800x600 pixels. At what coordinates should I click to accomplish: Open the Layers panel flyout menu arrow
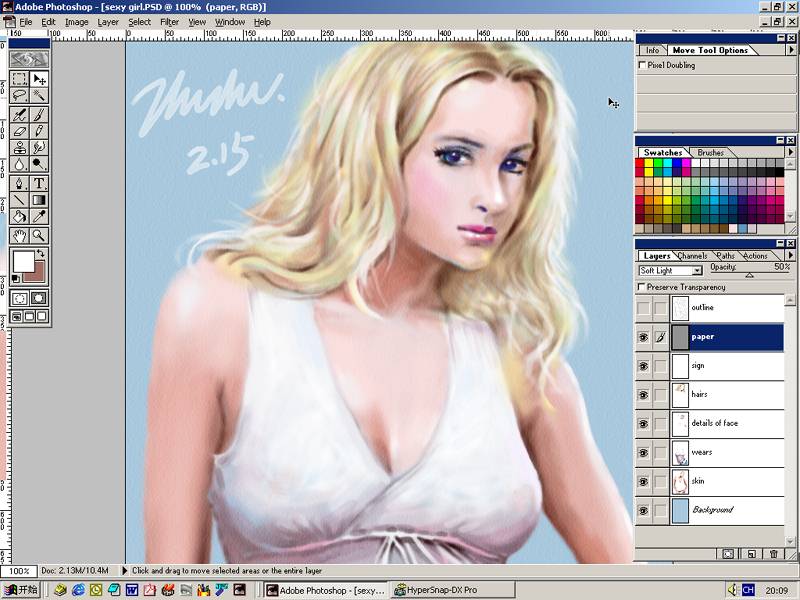[791, 255]
